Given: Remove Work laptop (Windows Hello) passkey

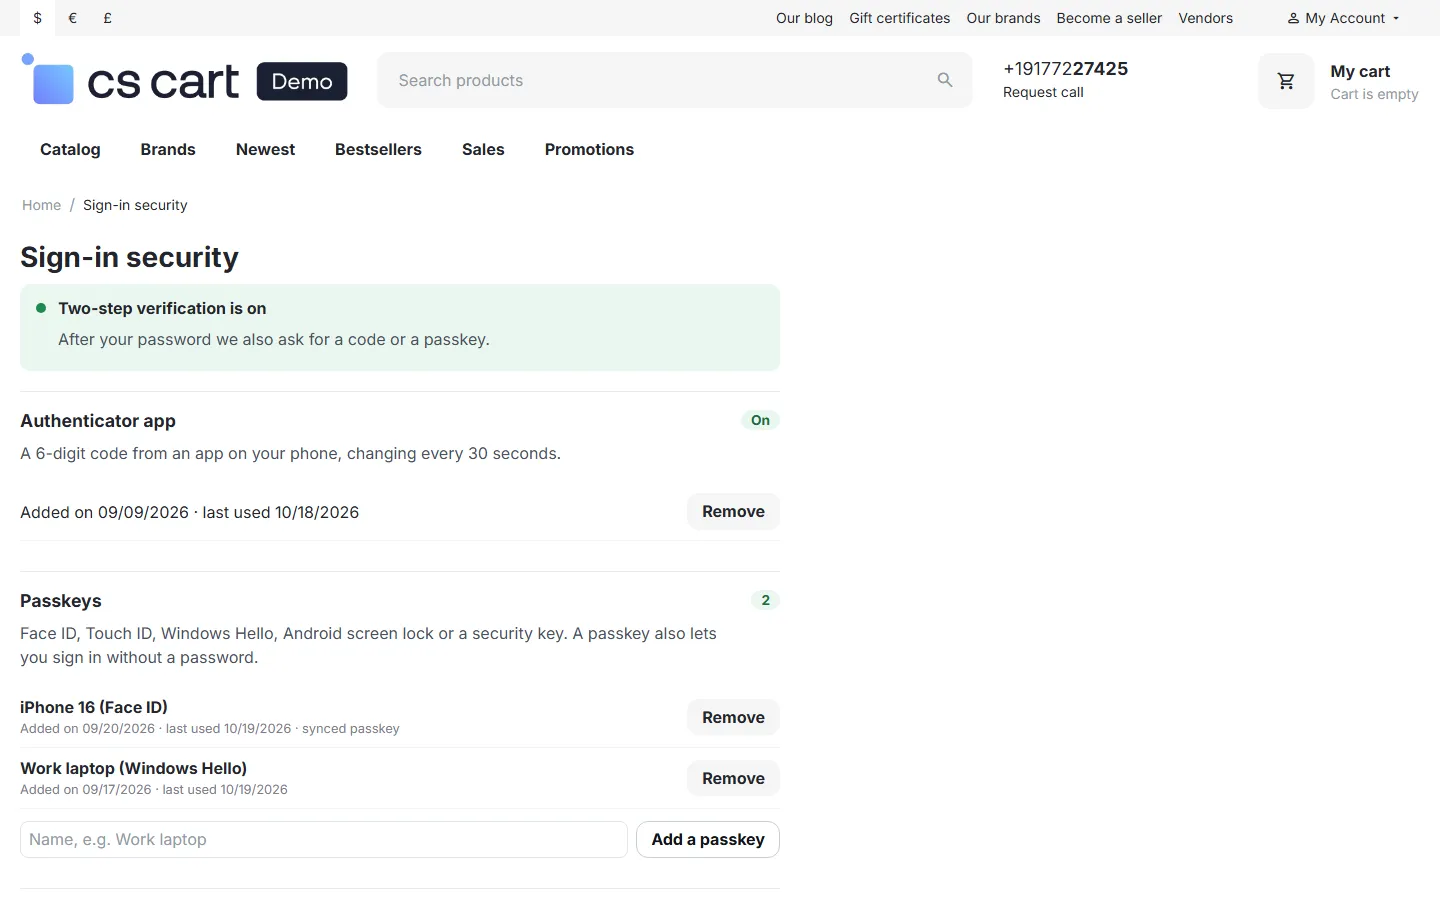Looking at the screenshot, I should [733, 778].
